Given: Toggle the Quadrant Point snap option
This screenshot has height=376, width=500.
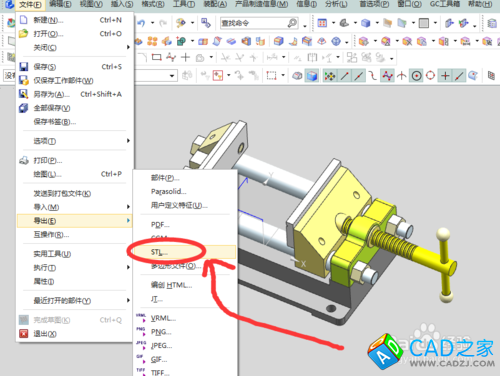Looking at the screenshot, I should pyautogui.click(x=430, y=76).
